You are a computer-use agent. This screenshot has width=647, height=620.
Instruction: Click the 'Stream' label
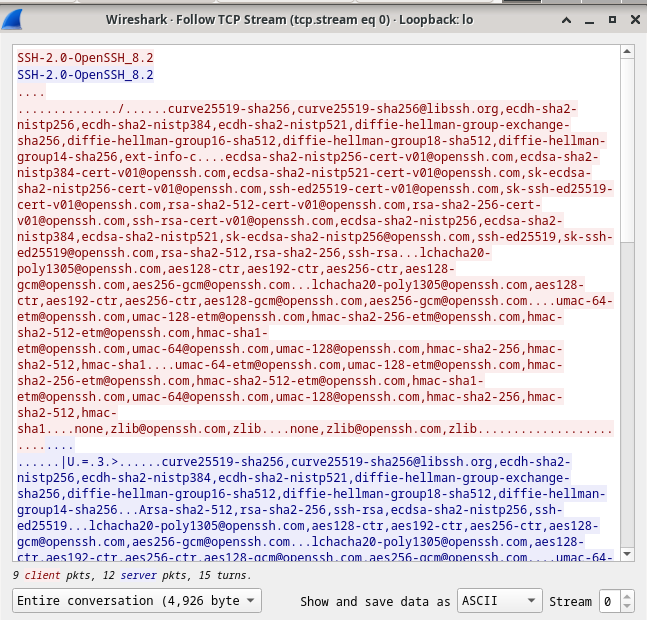point(570,601)
